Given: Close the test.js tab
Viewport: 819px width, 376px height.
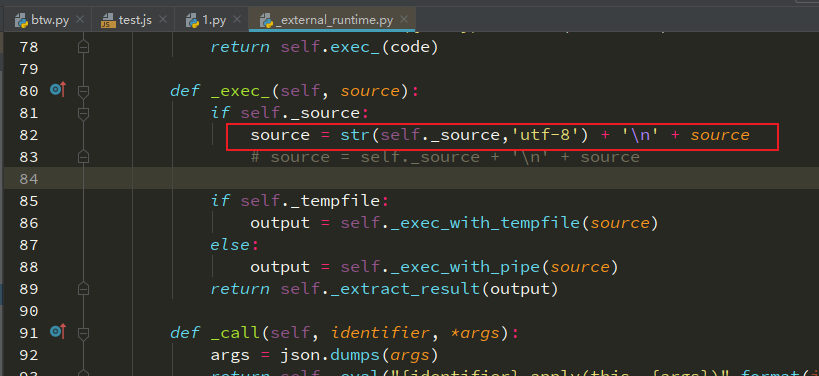Looking at the screenshot, I should pyautogui.click(x=162, y=20).
